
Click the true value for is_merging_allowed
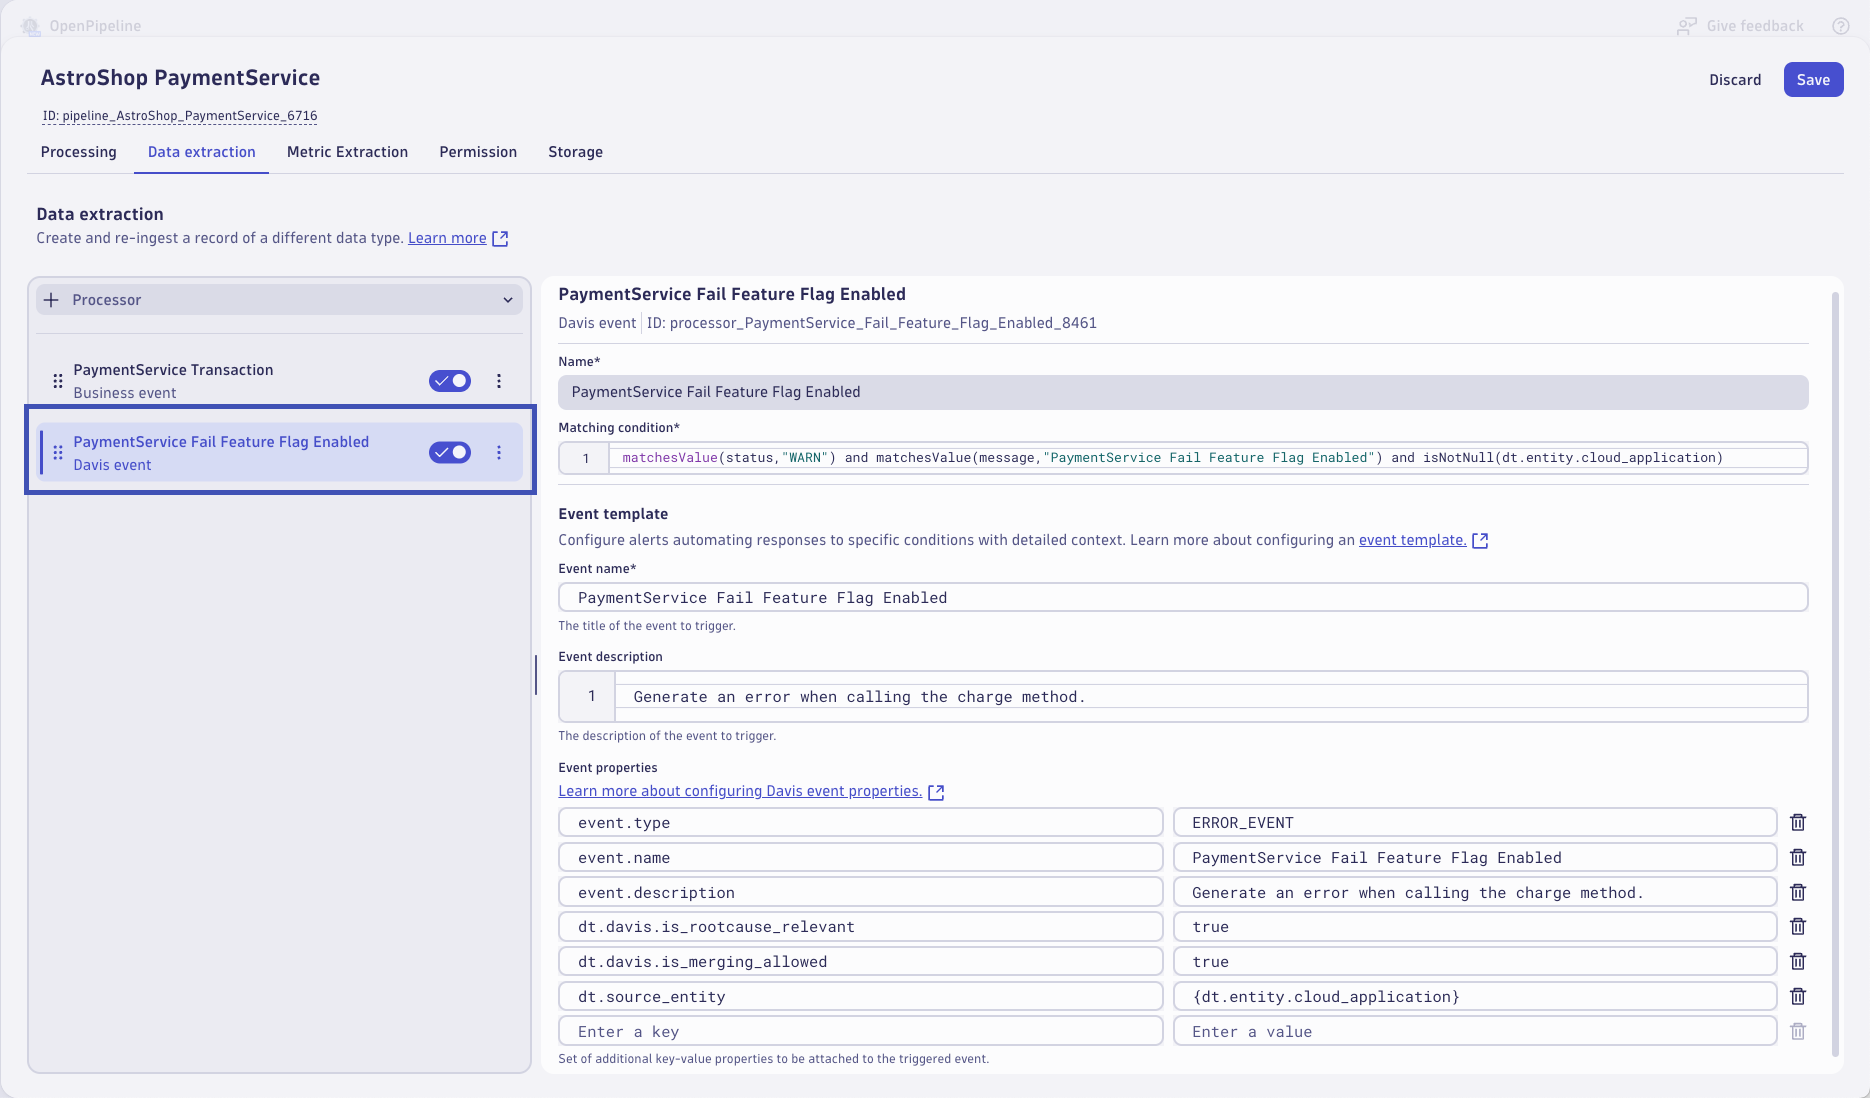coord(1474,961)
